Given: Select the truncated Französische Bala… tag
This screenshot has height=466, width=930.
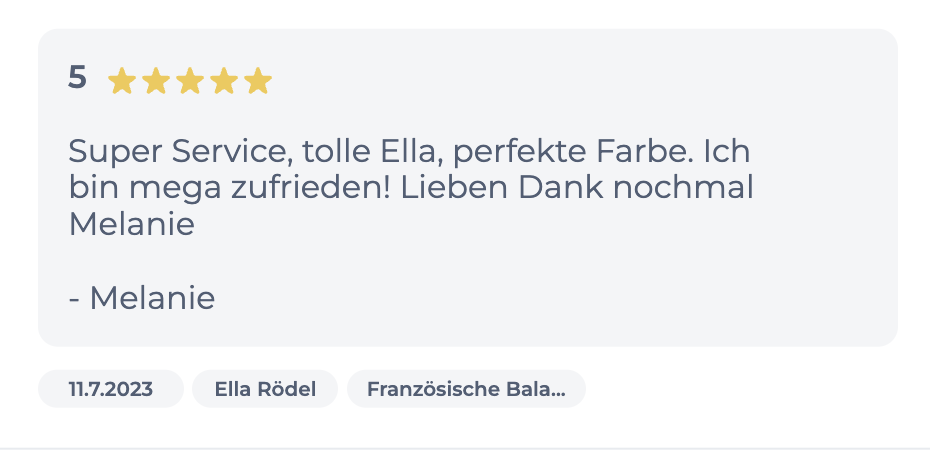Looking at the screenshot, I should coord(466,389).
